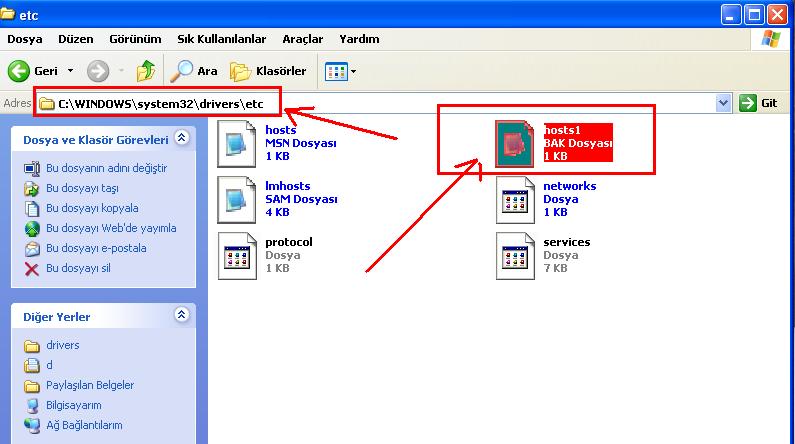The height and width of the screenshot is (444, 795).
Task: Select the services file icon
Action: (515, 255)
